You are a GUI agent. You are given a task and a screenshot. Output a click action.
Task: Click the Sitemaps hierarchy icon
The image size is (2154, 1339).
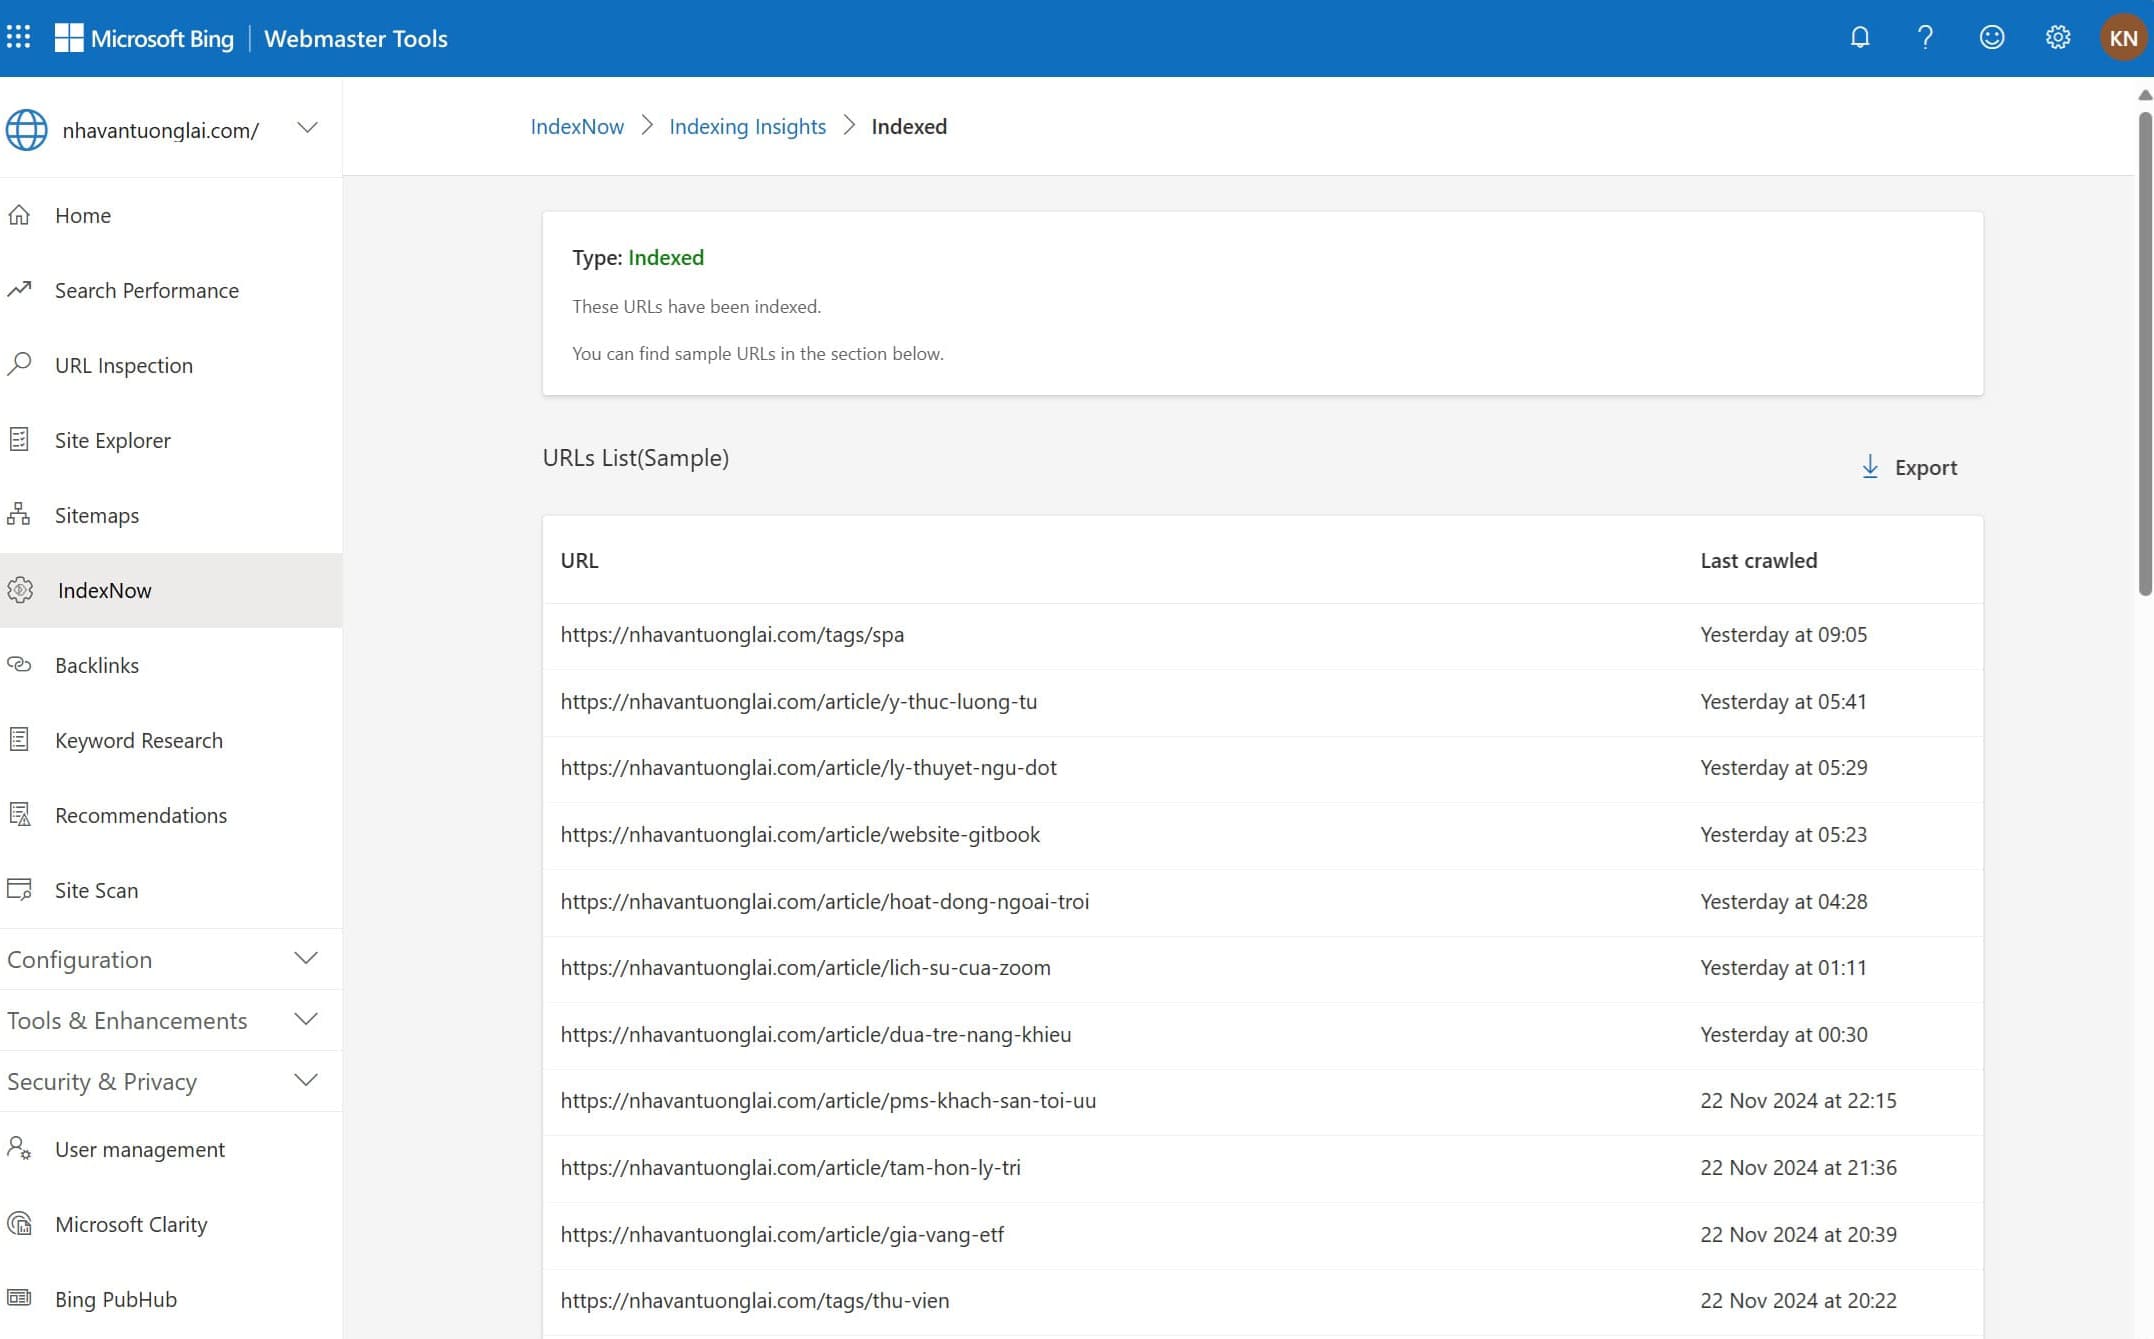(x=19, y=515)
